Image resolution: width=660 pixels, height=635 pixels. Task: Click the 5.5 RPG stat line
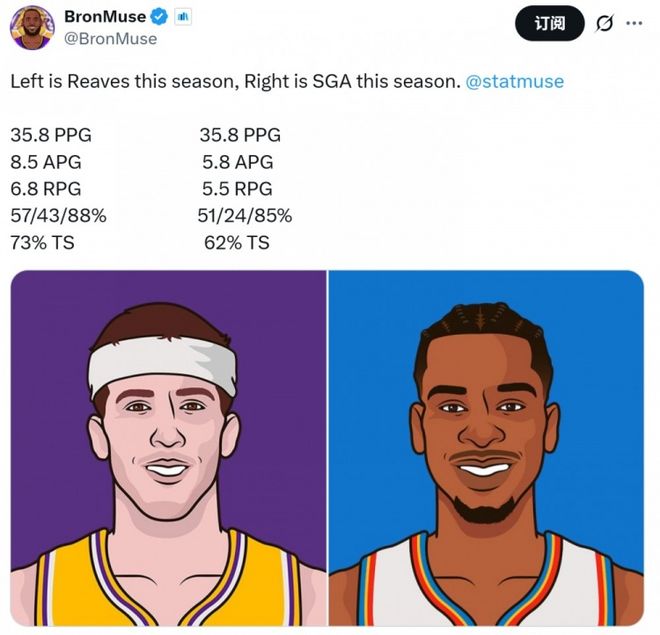coord(236,189)
